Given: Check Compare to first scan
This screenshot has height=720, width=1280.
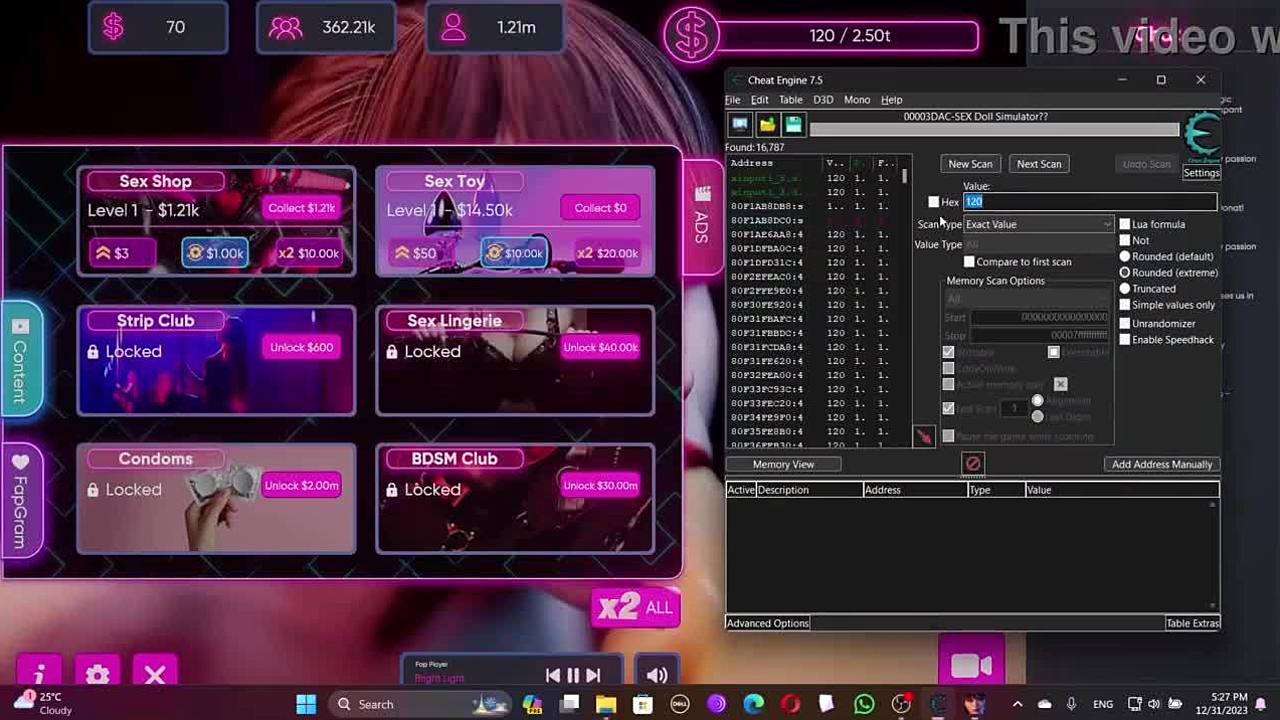Looking at the screenshot, I should click(969, 262).
